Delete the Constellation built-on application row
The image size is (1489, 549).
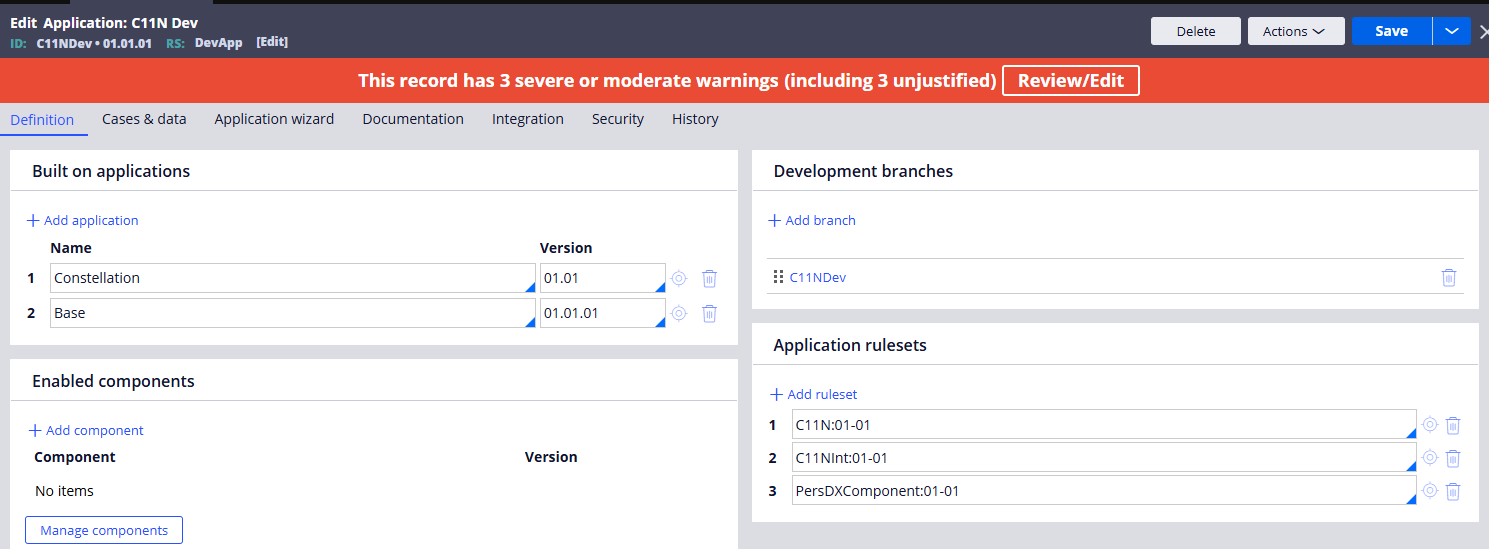[709, 278]
